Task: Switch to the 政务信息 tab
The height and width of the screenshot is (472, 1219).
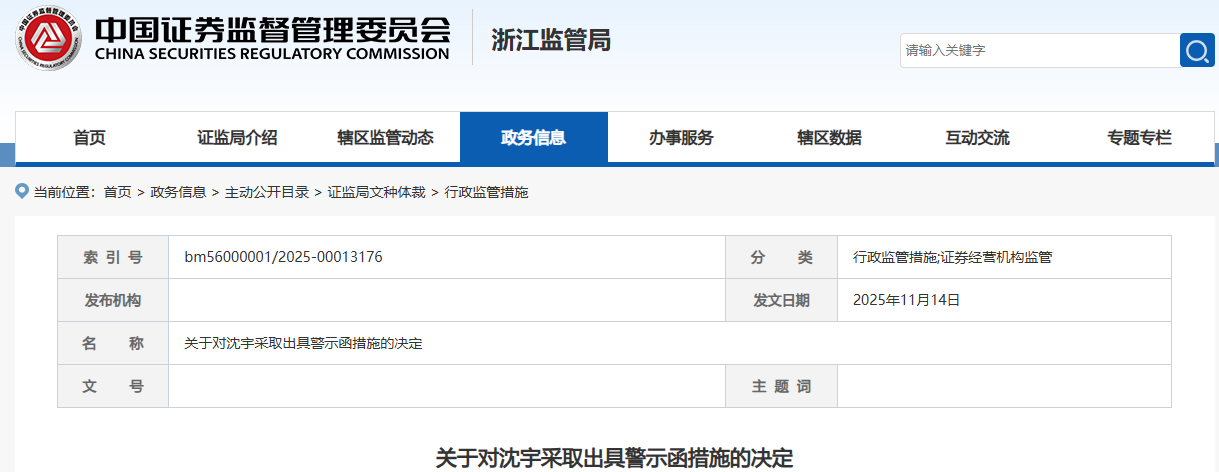Action: [533, 138]
